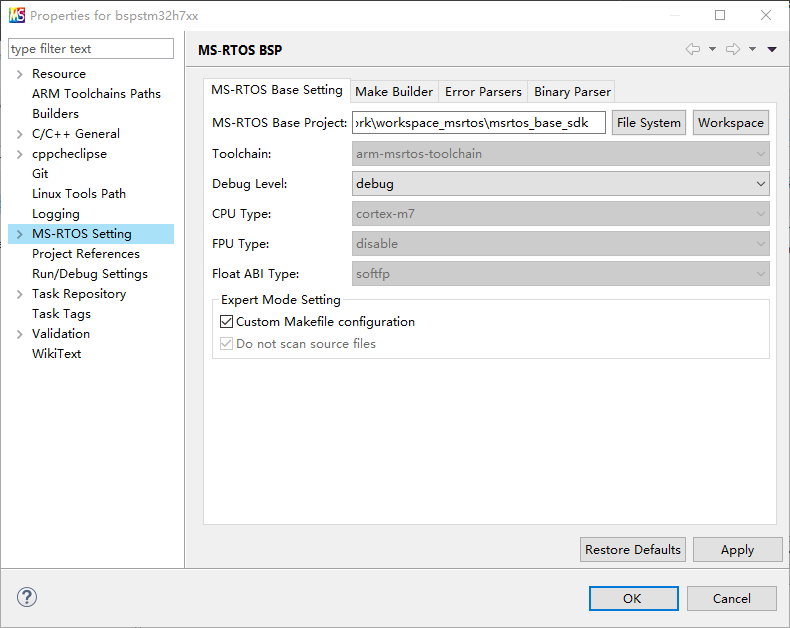The height and width of the screenshot is (628, 790).
Task: Expand the Task Repository node
Action: click(x=19, y=294)
